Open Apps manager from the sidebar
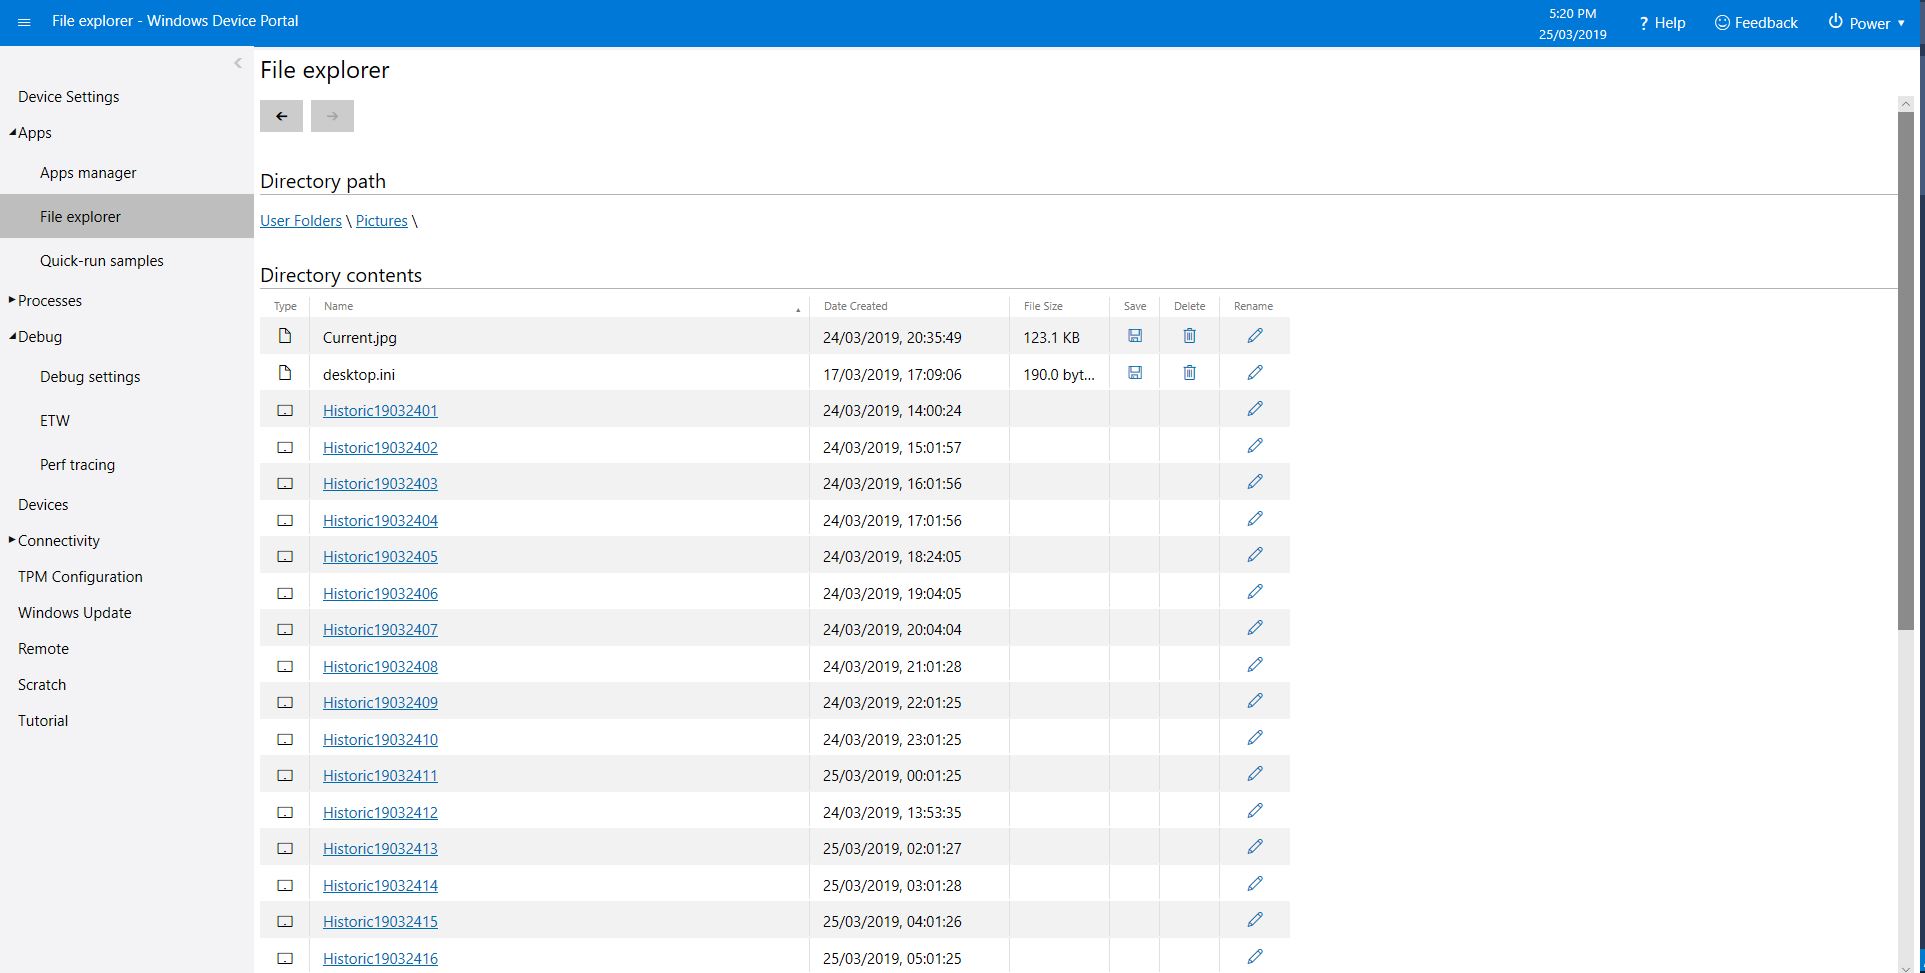This screenshot has width=1925, height=973. [x=88, y=173]
